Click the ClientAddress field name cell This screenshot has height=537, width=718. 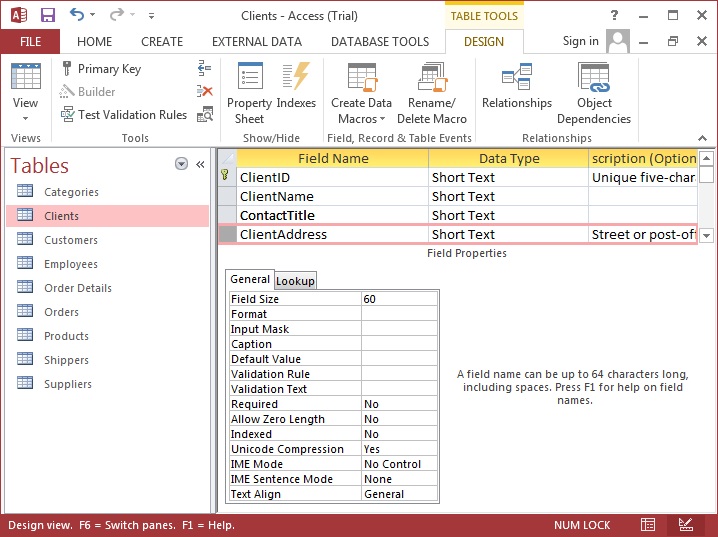(333, 234)
